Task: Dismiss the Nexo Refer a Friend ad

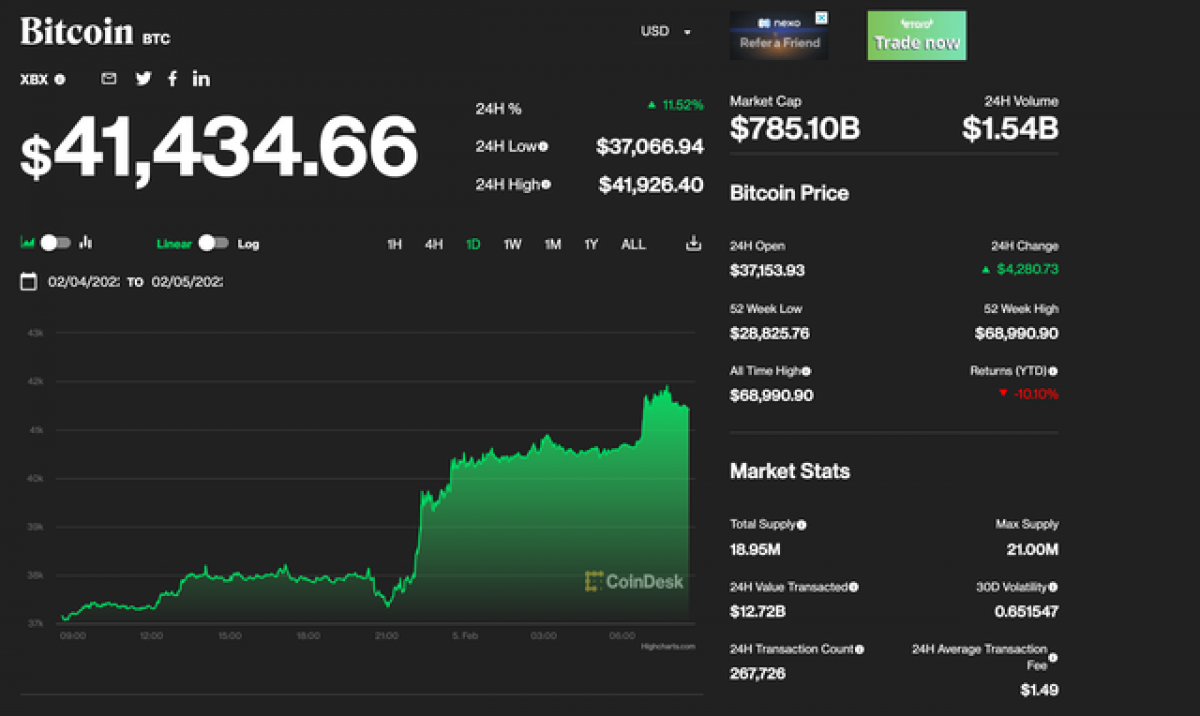Action: (822, 17)
